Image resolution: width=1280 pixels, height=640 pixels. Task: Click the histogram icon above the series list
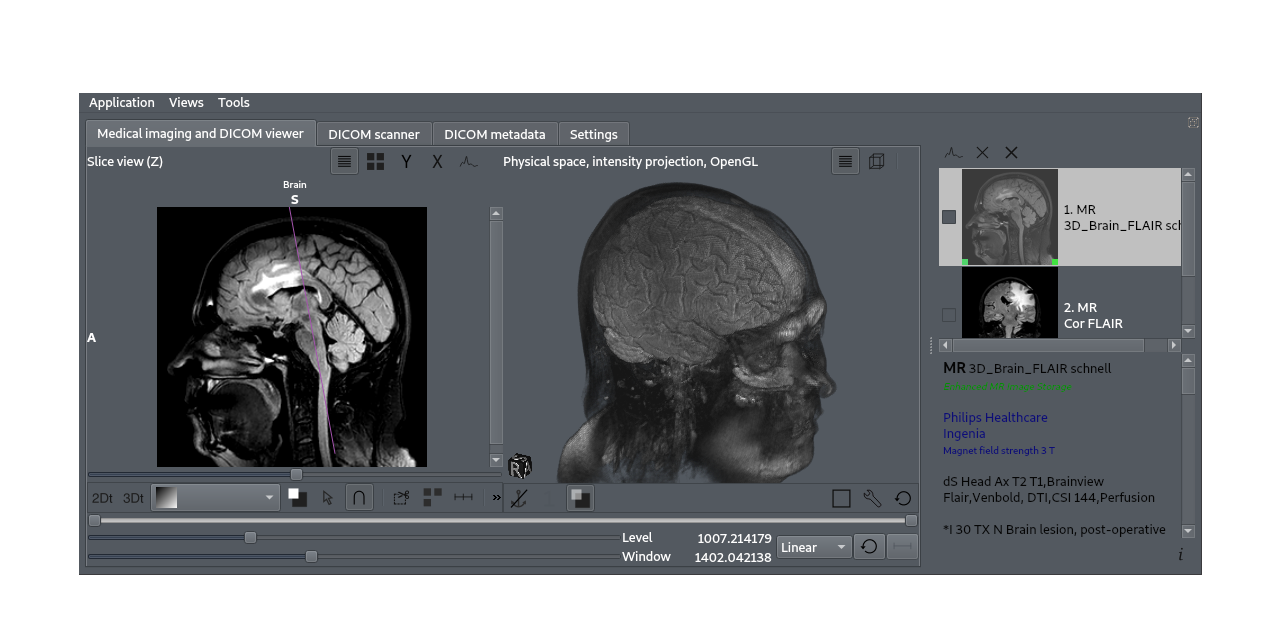[953, 152]
